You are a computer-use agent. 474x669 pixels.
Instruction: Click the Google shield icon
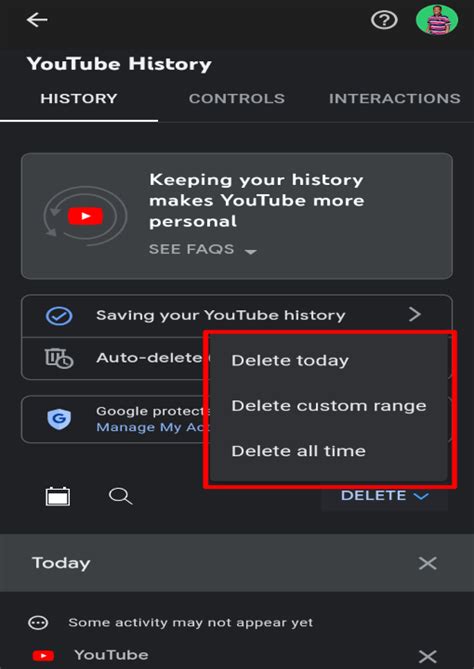pyautogui.click(x=59, y=419)
